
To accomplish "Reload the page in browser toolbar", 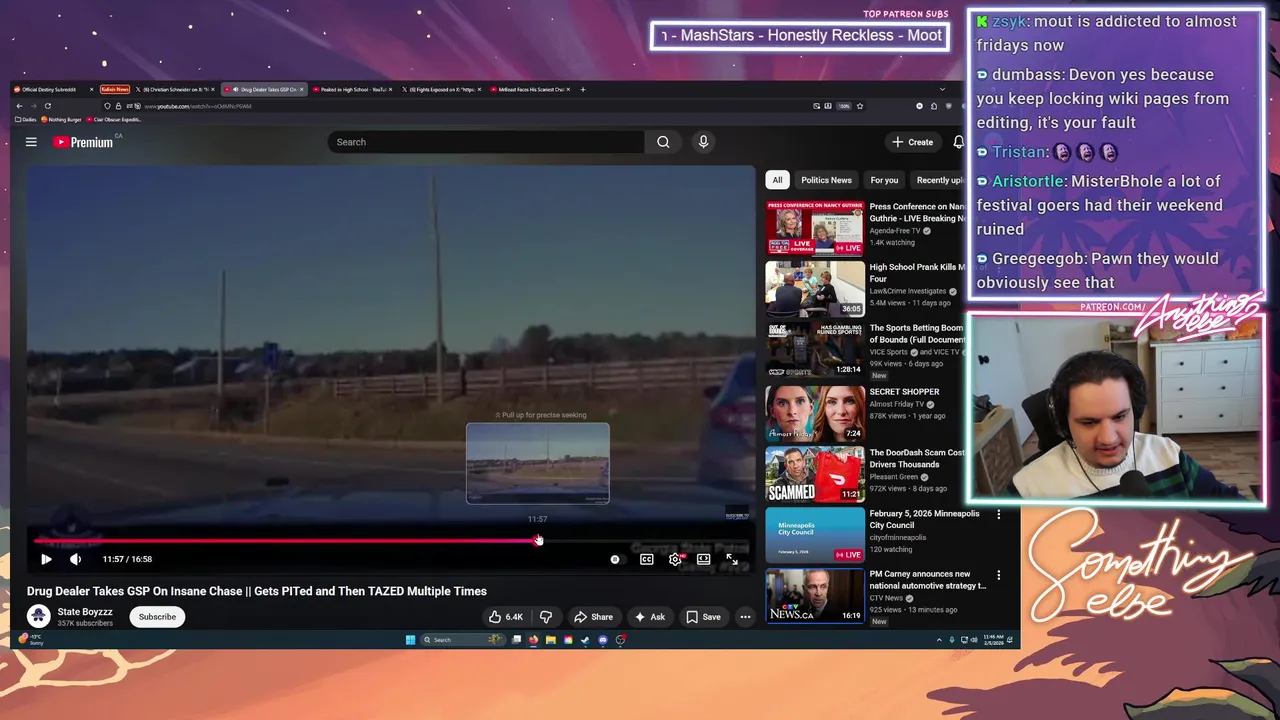I will pos(47,106).
